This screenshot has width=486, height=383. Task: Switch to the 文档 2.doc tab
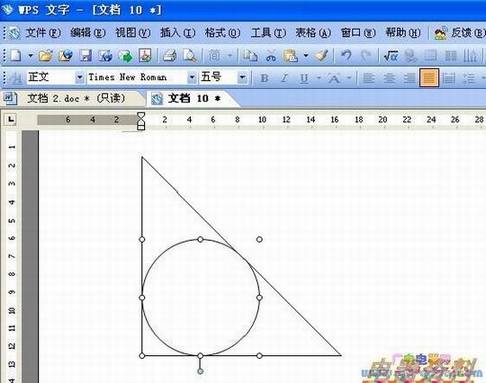tap(76, 98)
